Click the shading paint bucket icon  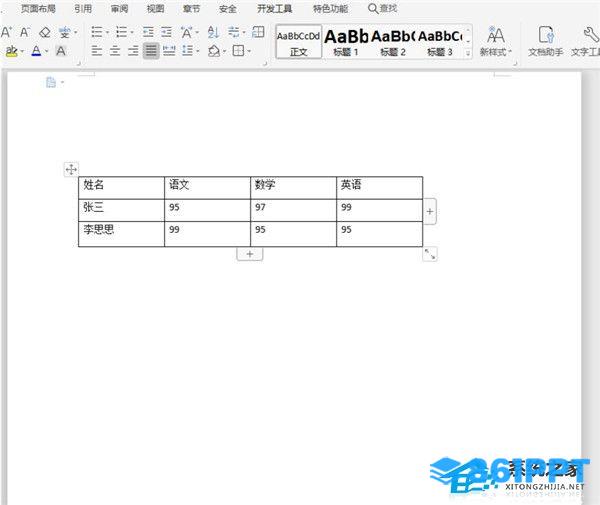click(x=214, y=50)
